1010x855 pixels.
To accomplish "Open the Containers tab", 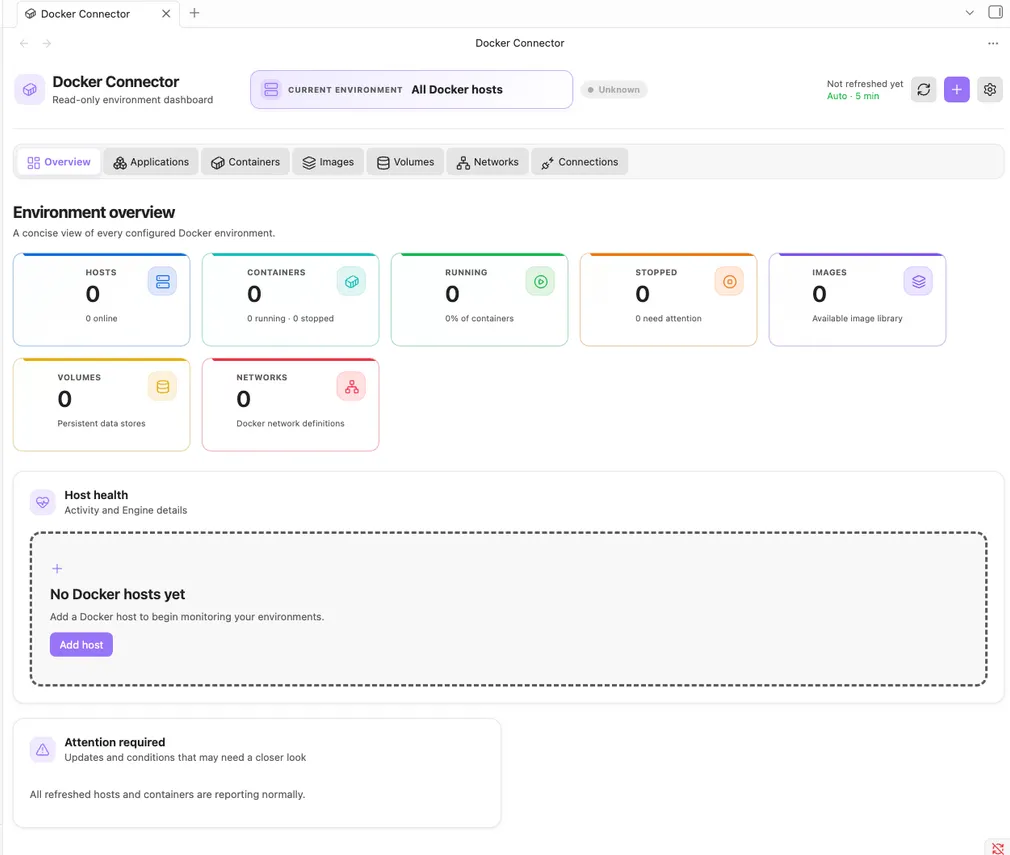I will coord(245,162).
